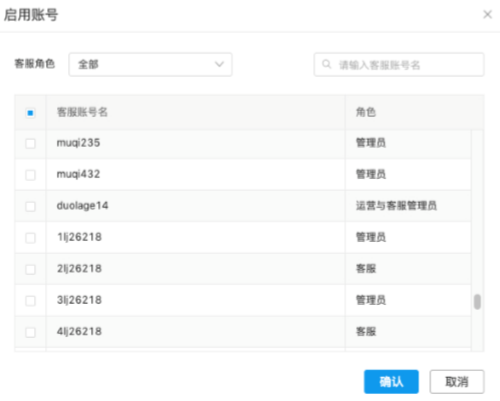This screenshot has width=500, height=401.
Task: Open the 客服角色 dropdown showing 全部
Action: point(150,64)
